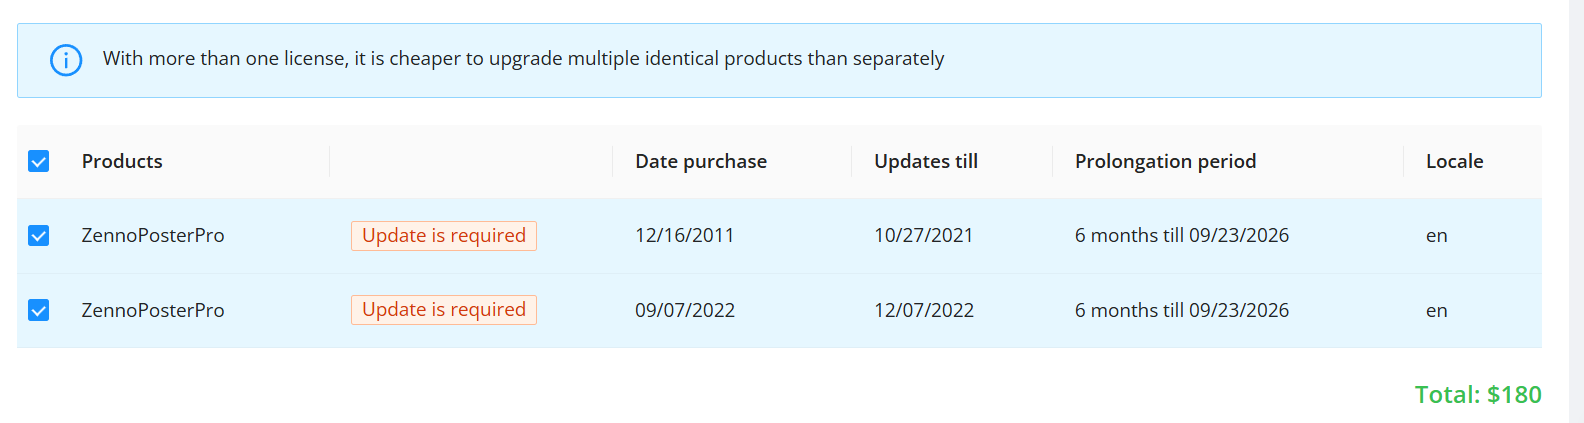This screenshot has height=423, width=1584.
Task: Toggle the select-all checkbox in table header
Action: pyautogui.click(x=39, y=161)
